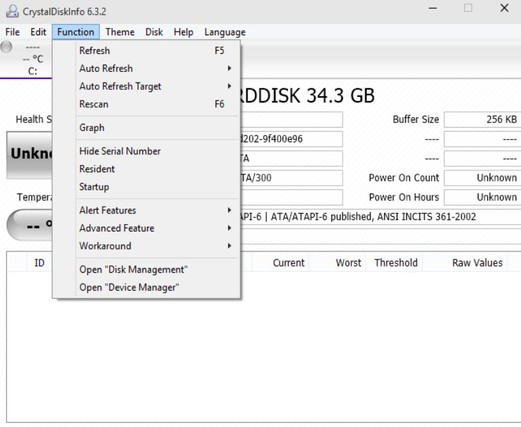521x427 pixels.
Task: Expand the Advanced Feature submenu
Action: (147, 228)
